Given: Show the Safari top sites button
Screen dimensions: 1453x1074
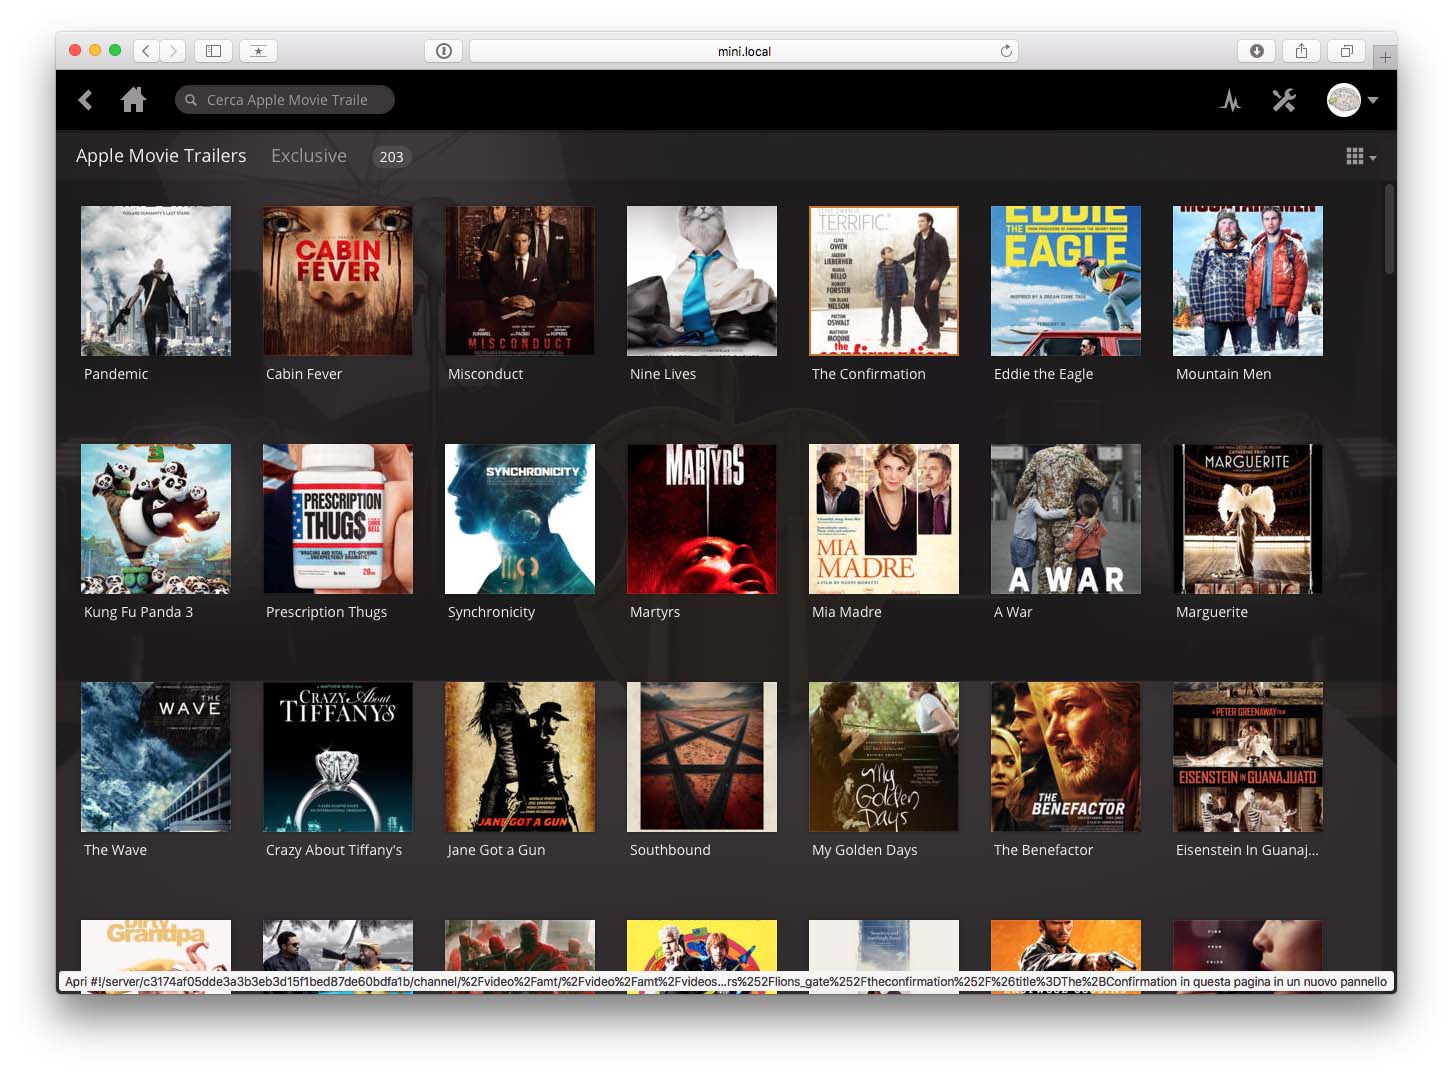Looking at the screenshot, I should (x=258, y=51).
